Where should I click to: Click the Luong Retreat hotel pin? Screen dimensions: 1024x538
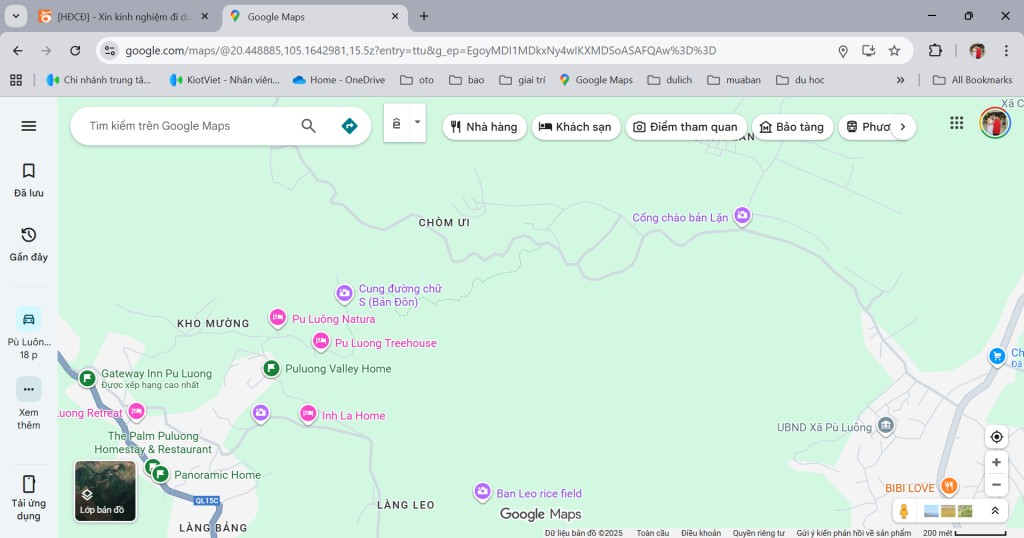(x=136, y=411)
